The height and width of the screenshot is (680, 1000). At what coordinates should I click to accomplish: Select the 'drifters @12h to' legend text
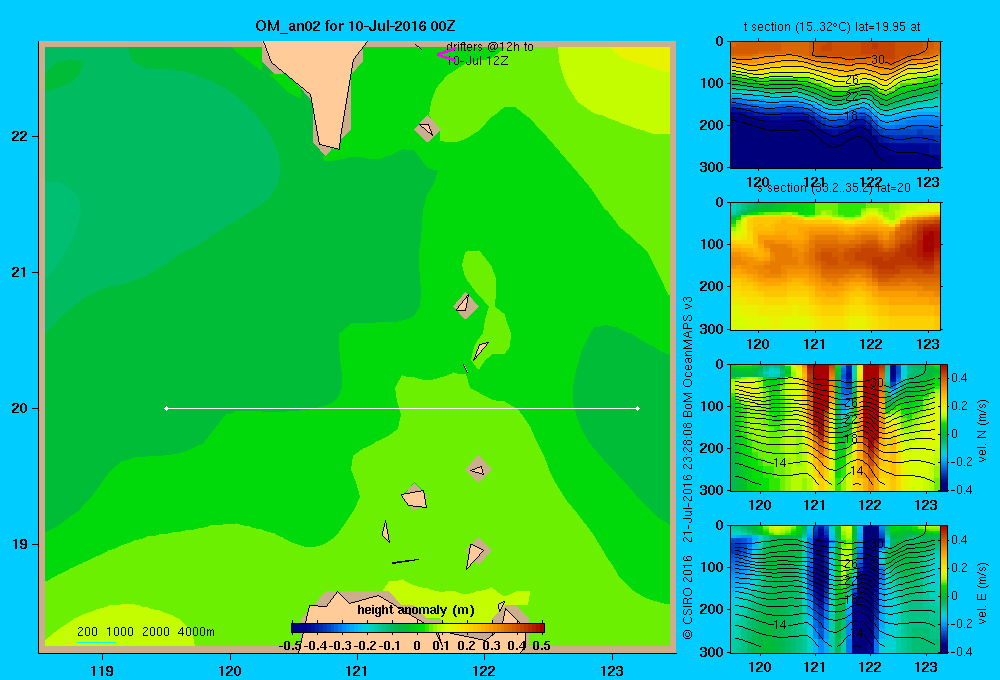(x=490, y=47)
